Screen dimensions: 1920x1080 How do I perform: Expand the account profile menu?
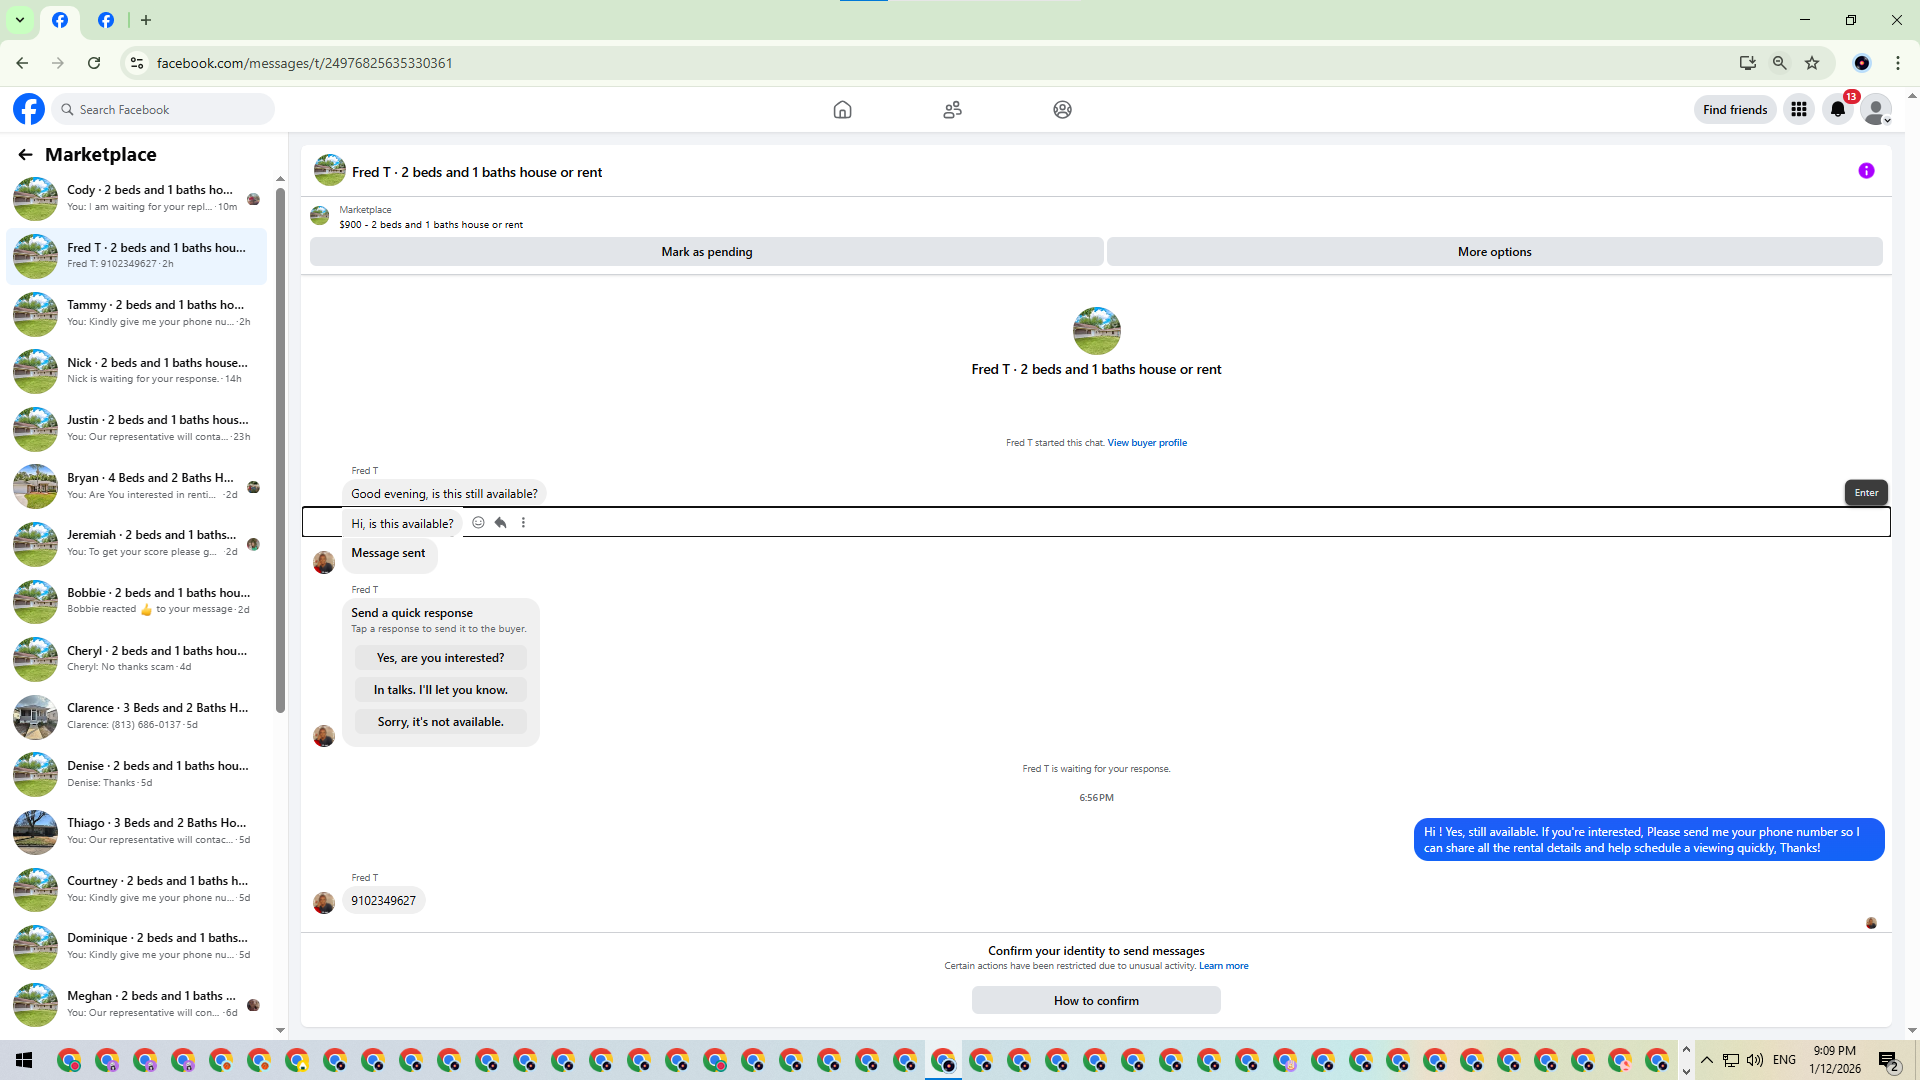coord(1877,110)
